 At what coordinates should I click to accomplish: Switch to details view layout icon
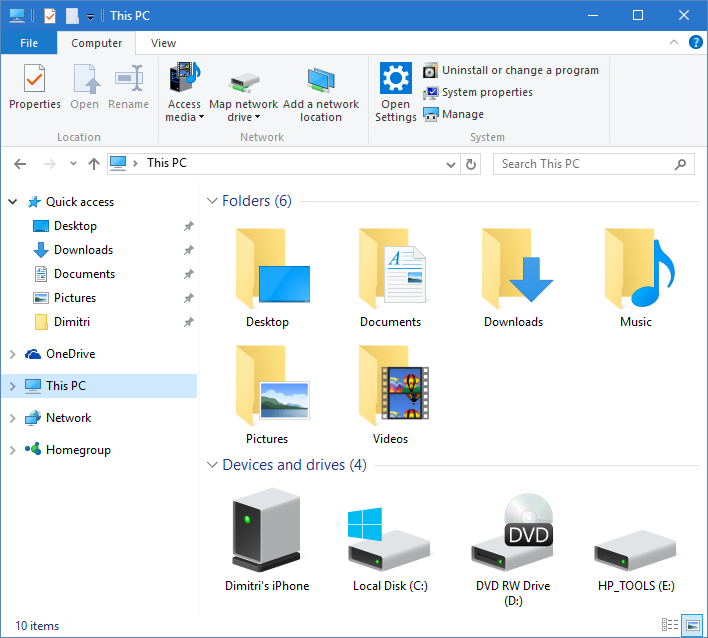tap(670, 625)
